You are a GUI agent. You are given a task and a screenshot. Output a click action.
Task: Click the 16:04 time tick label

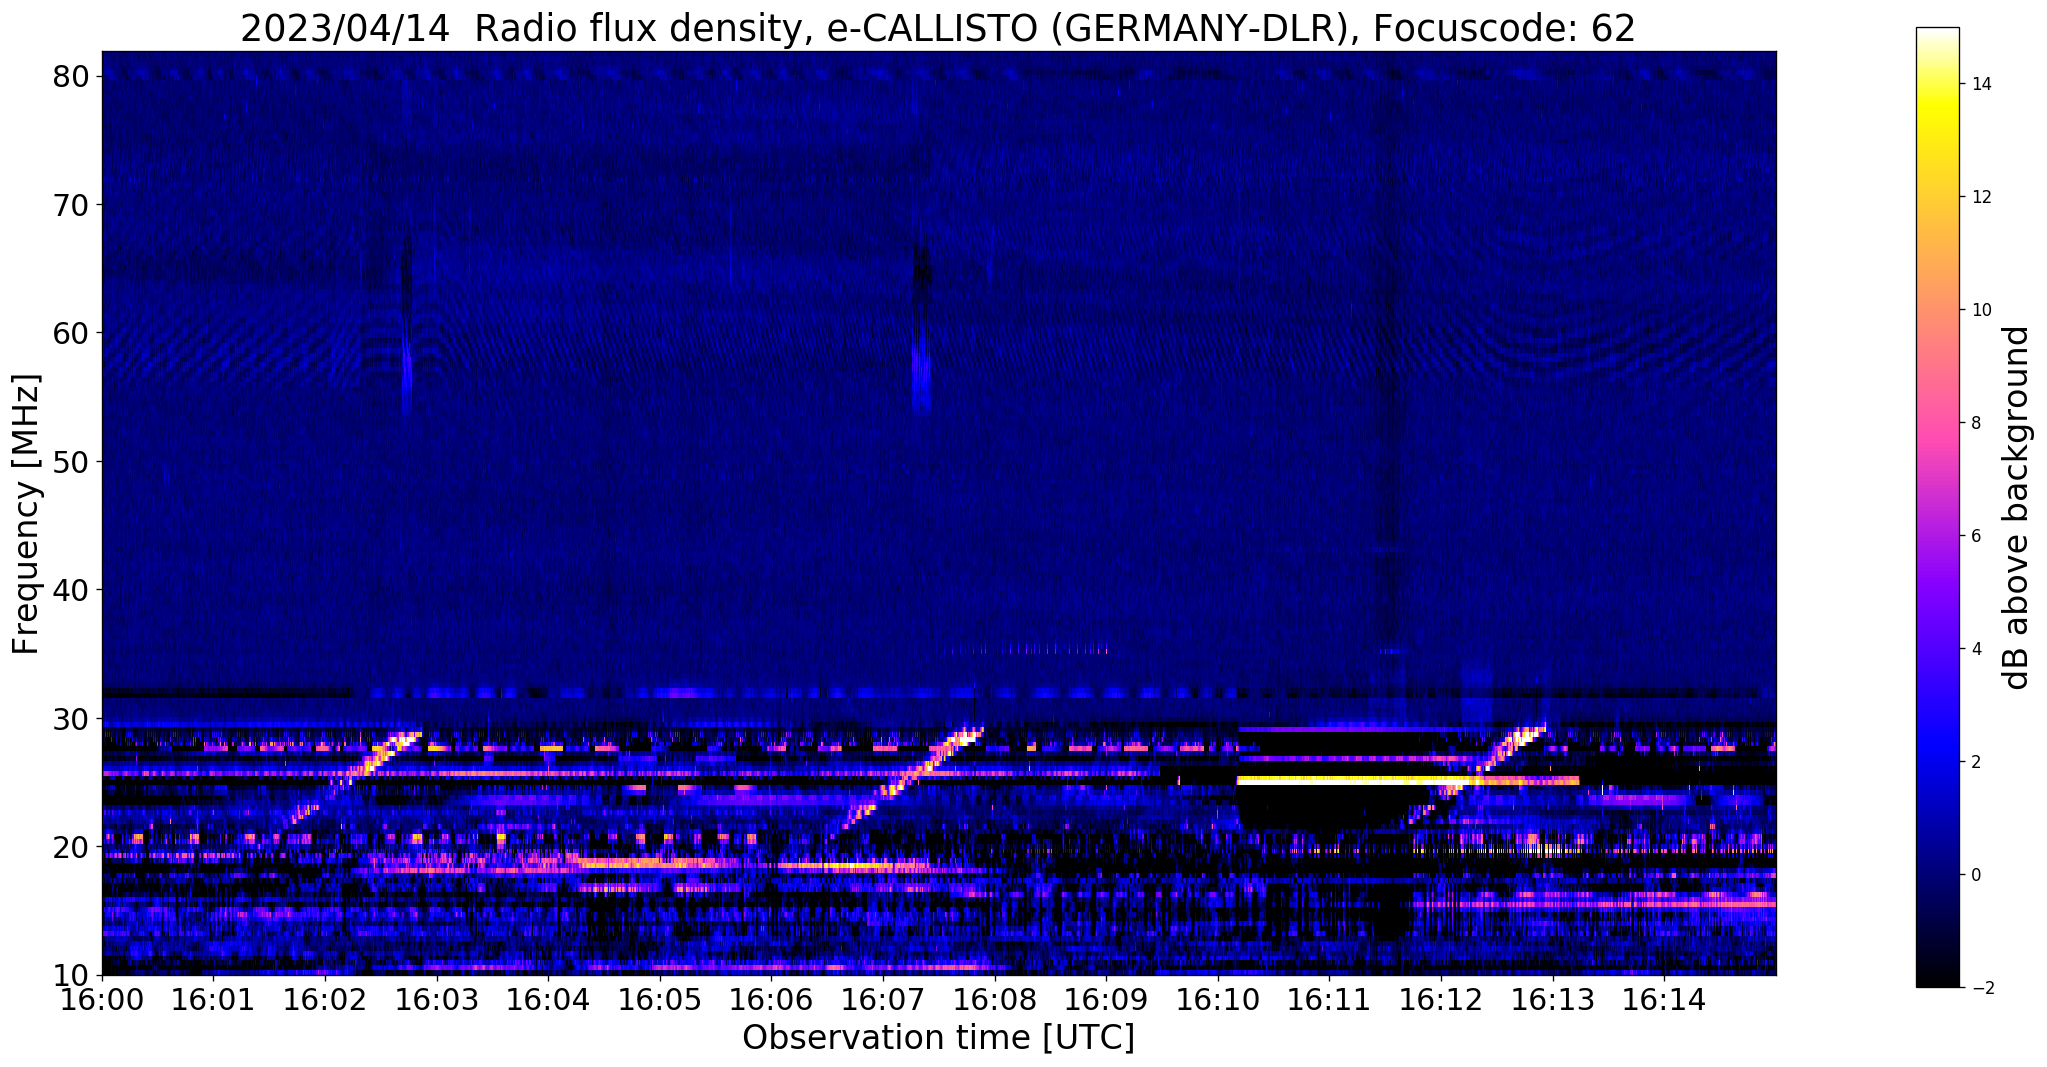[548, 999]
